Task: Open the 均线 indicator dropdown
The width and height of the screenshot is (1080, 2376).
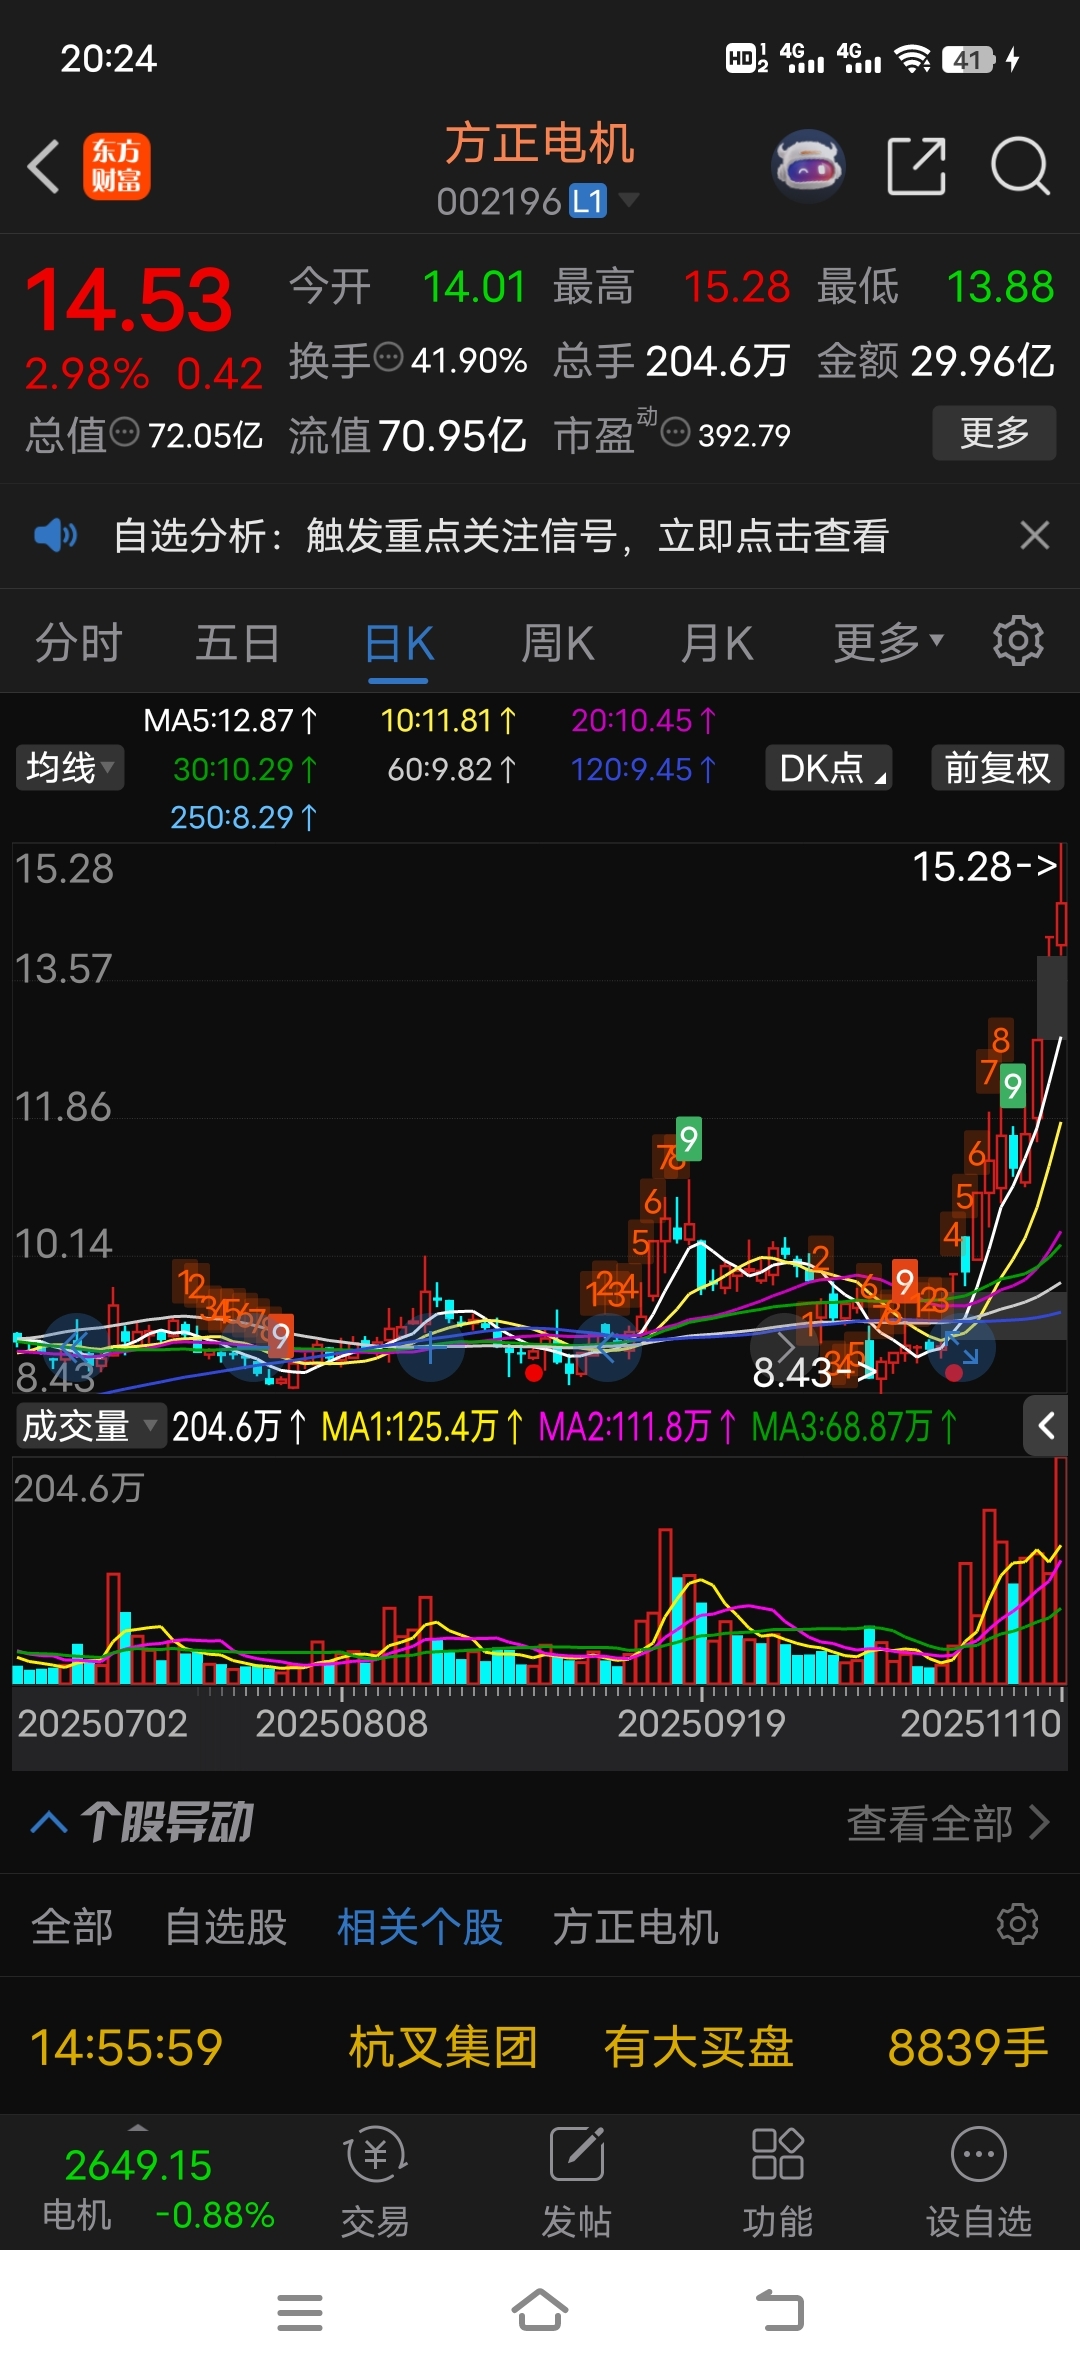Action: 69,768
